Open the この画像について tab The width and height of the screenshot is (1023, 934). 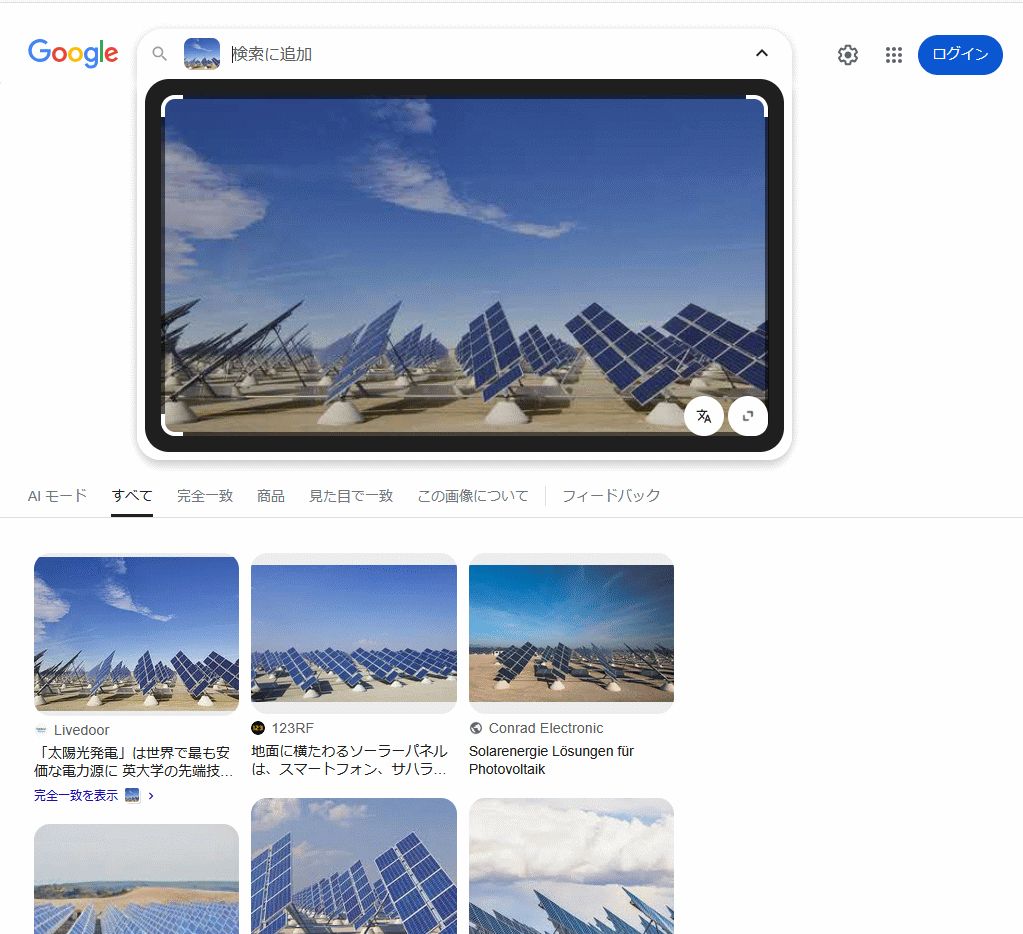click(473, 496)
